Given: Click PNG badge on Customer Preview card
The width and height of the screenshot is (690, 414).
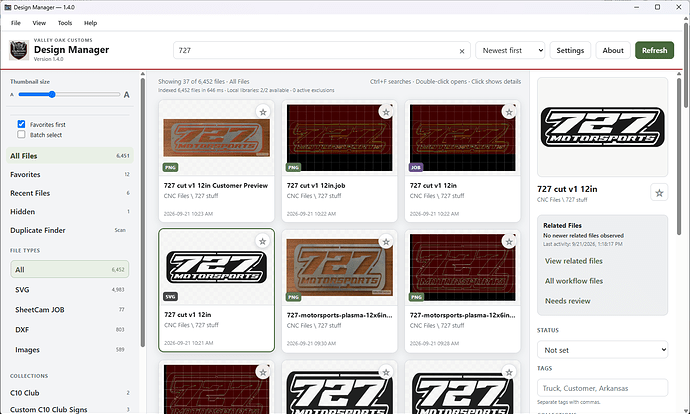Looking at the screenshot, I should coord(170,167).
